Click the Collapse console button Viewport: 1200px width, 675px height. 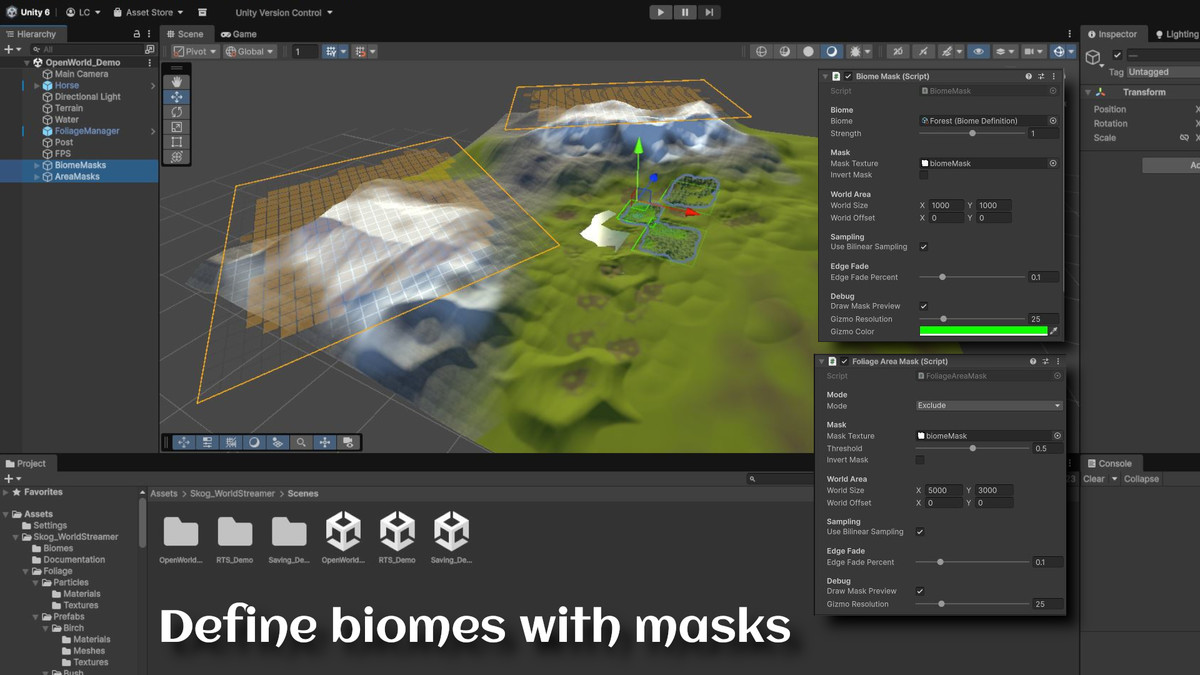click(1141, 479)
